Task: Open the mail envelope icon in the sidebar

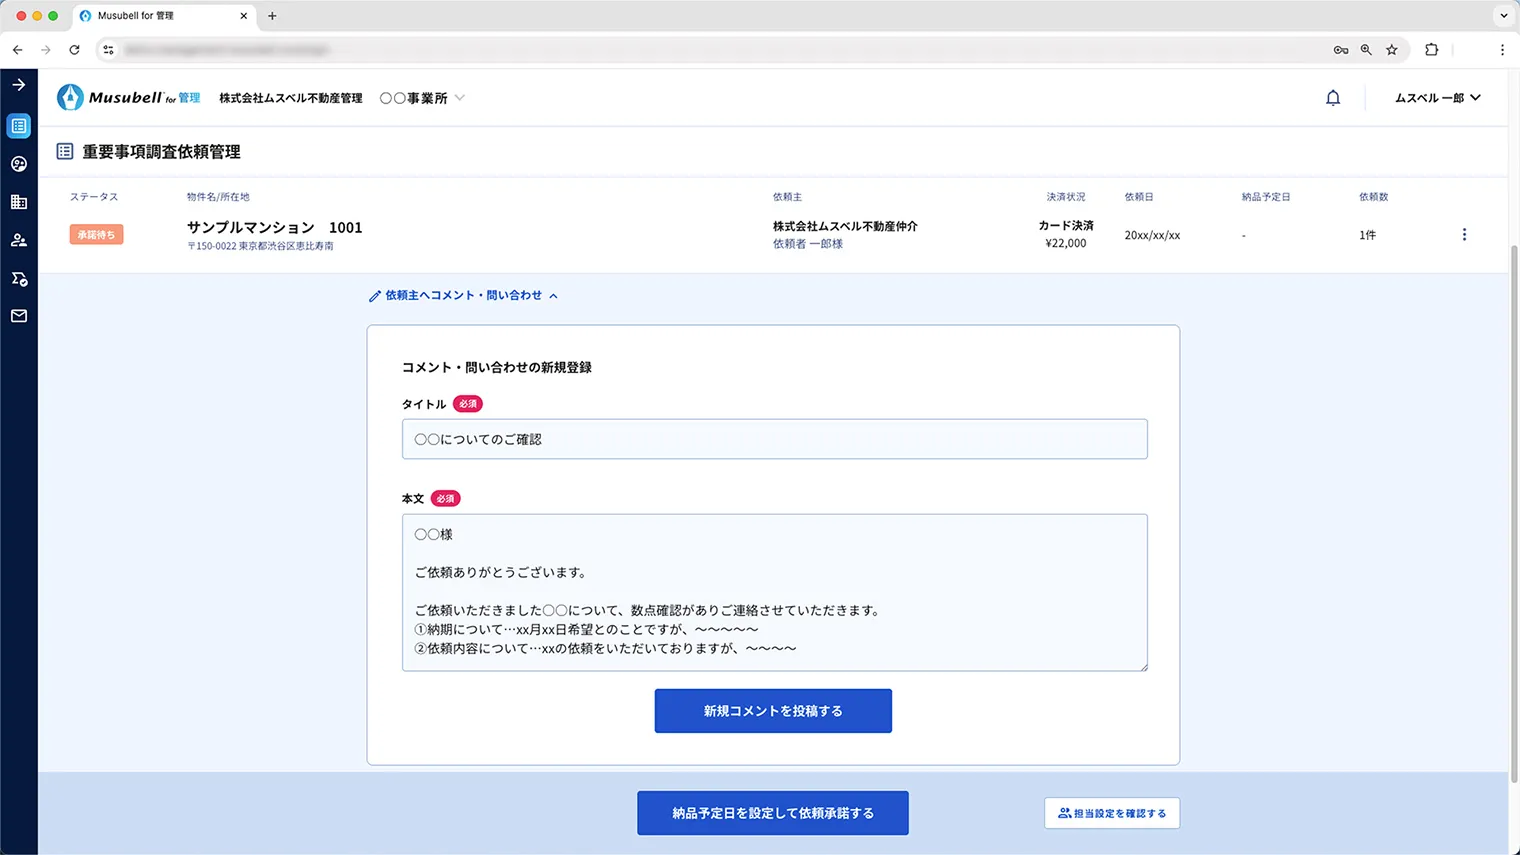Action: (18, 316)
